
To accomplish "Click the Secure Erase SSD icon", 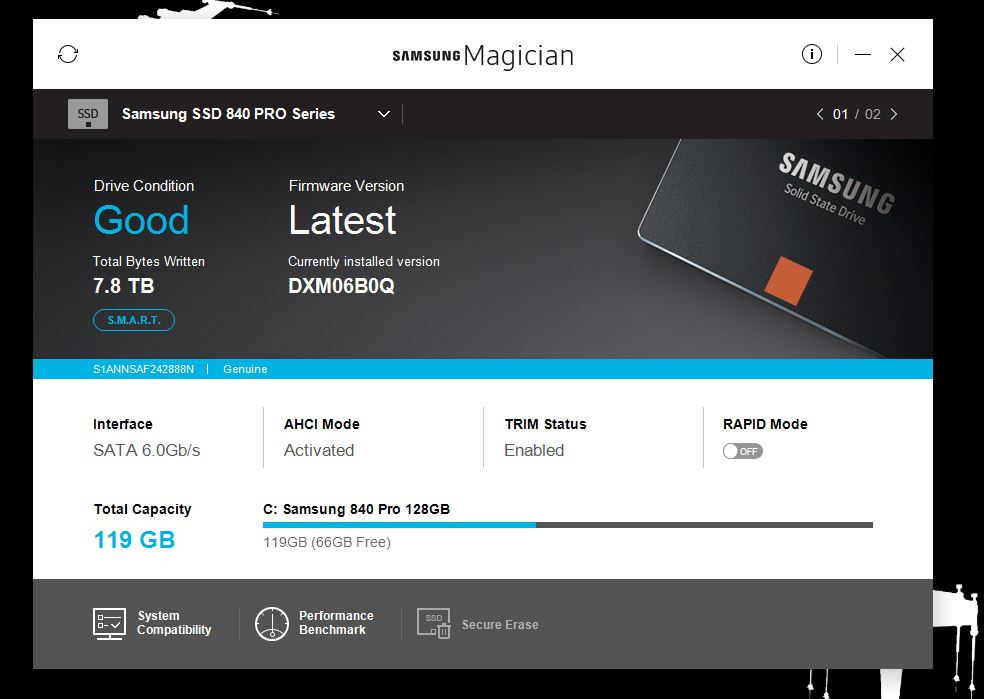I will point(434,624).
